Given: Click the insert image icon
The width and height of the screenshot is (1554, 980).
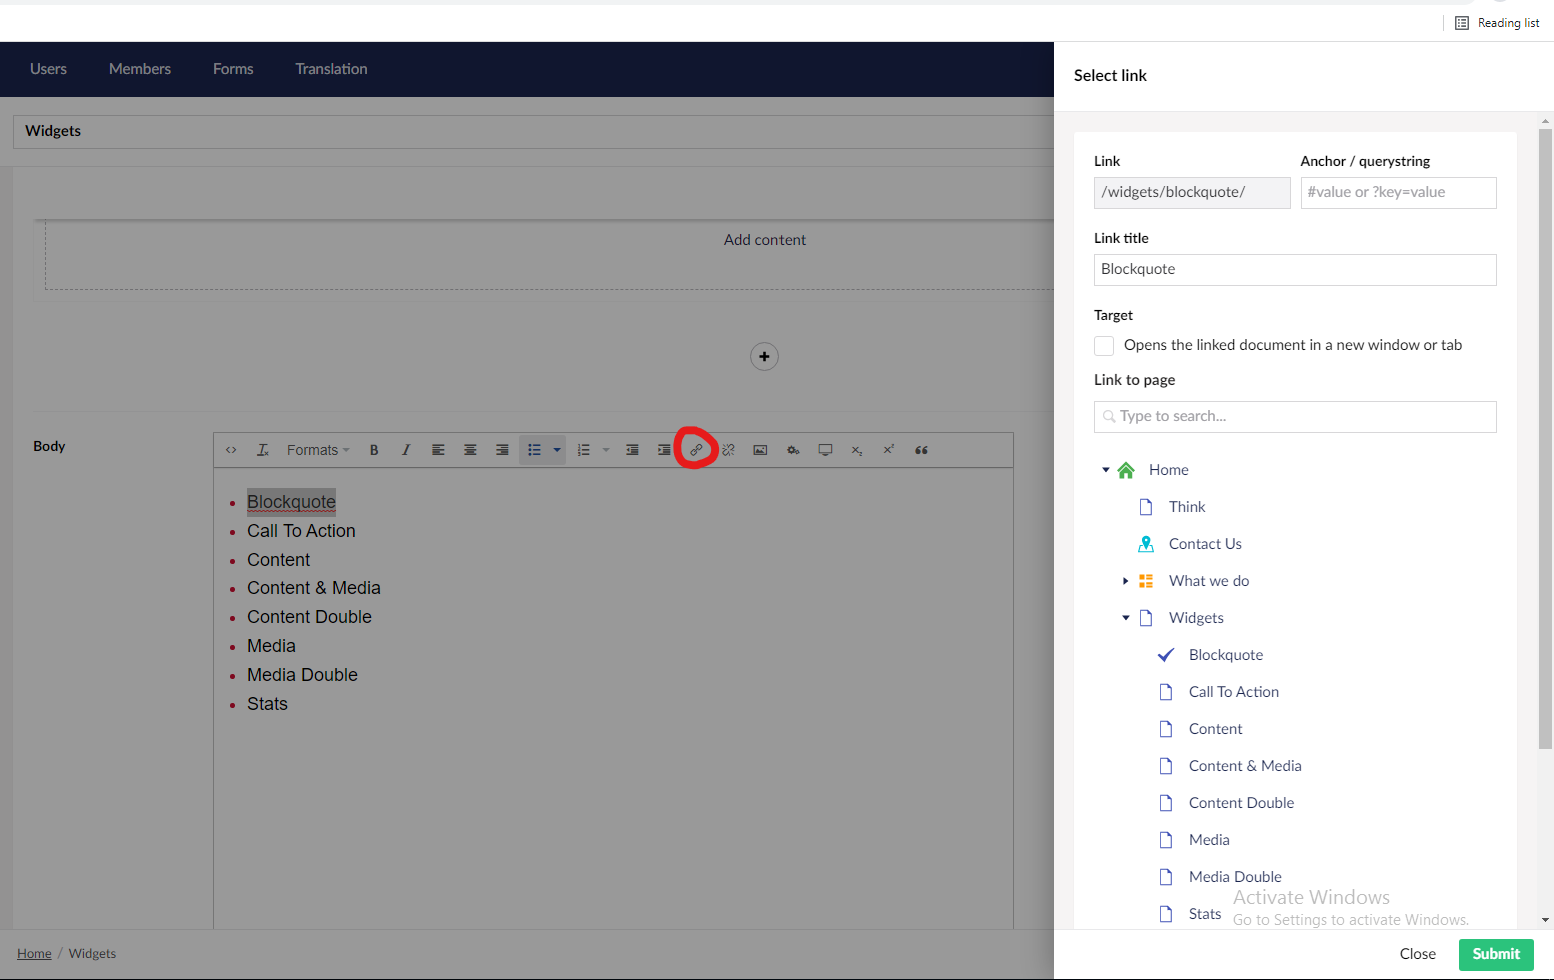Looking at the screenshot, I should pos(760,450).
